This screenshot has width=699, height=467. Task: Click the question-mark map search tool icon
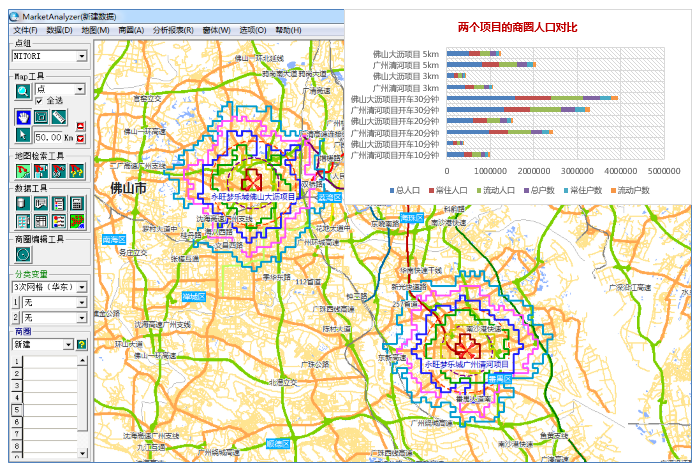pyautogui.click(x=77, y=171)
